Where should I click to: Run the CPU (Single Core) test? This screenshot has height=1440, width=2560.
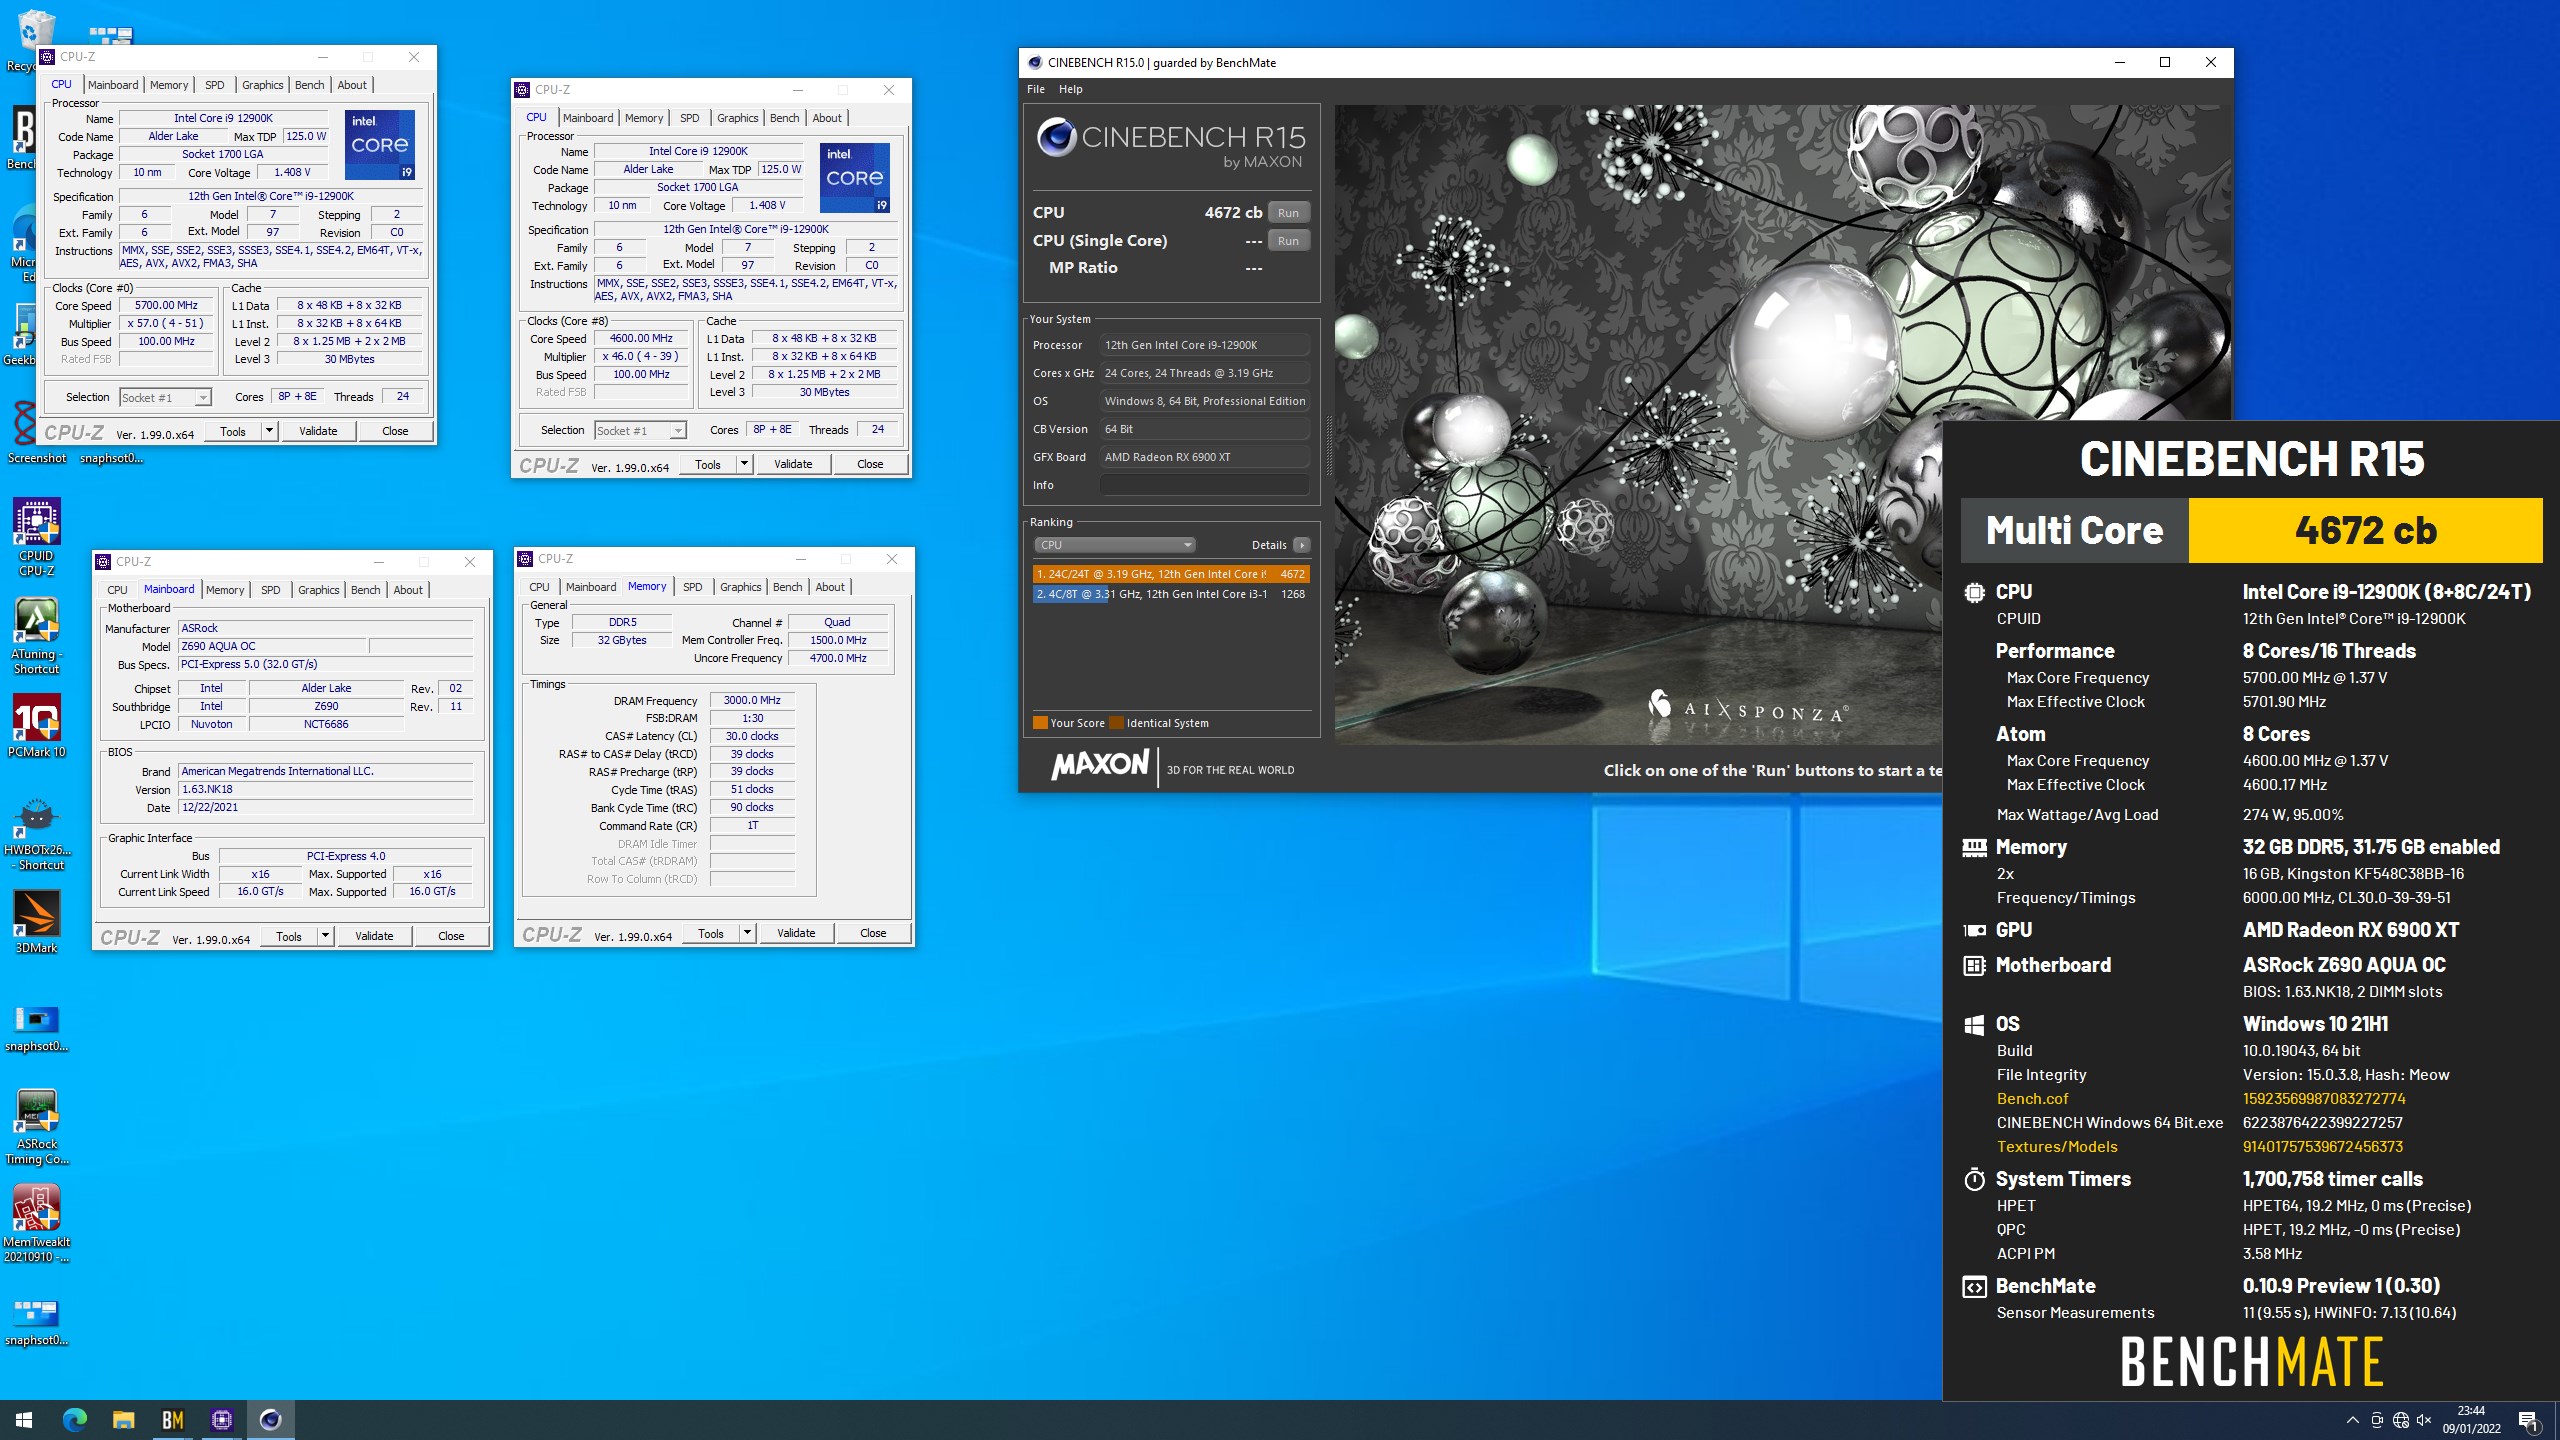point(1289,240)
